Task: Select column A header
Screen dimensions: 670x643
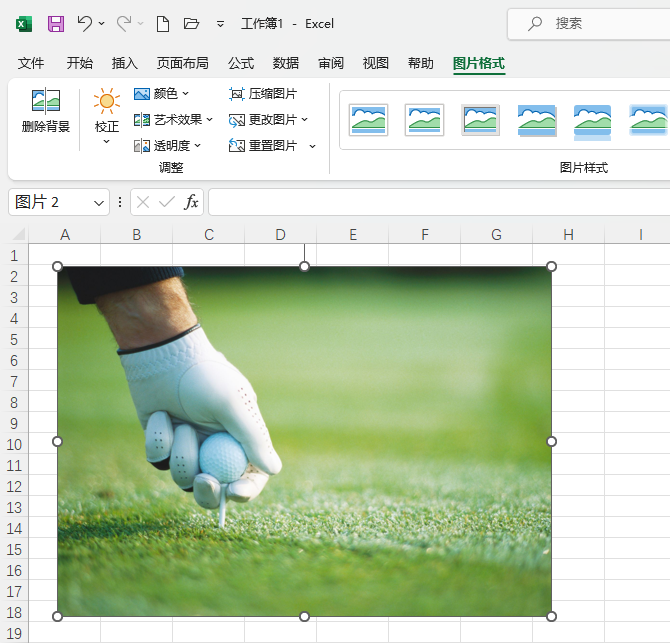Action: pos(65,235)
